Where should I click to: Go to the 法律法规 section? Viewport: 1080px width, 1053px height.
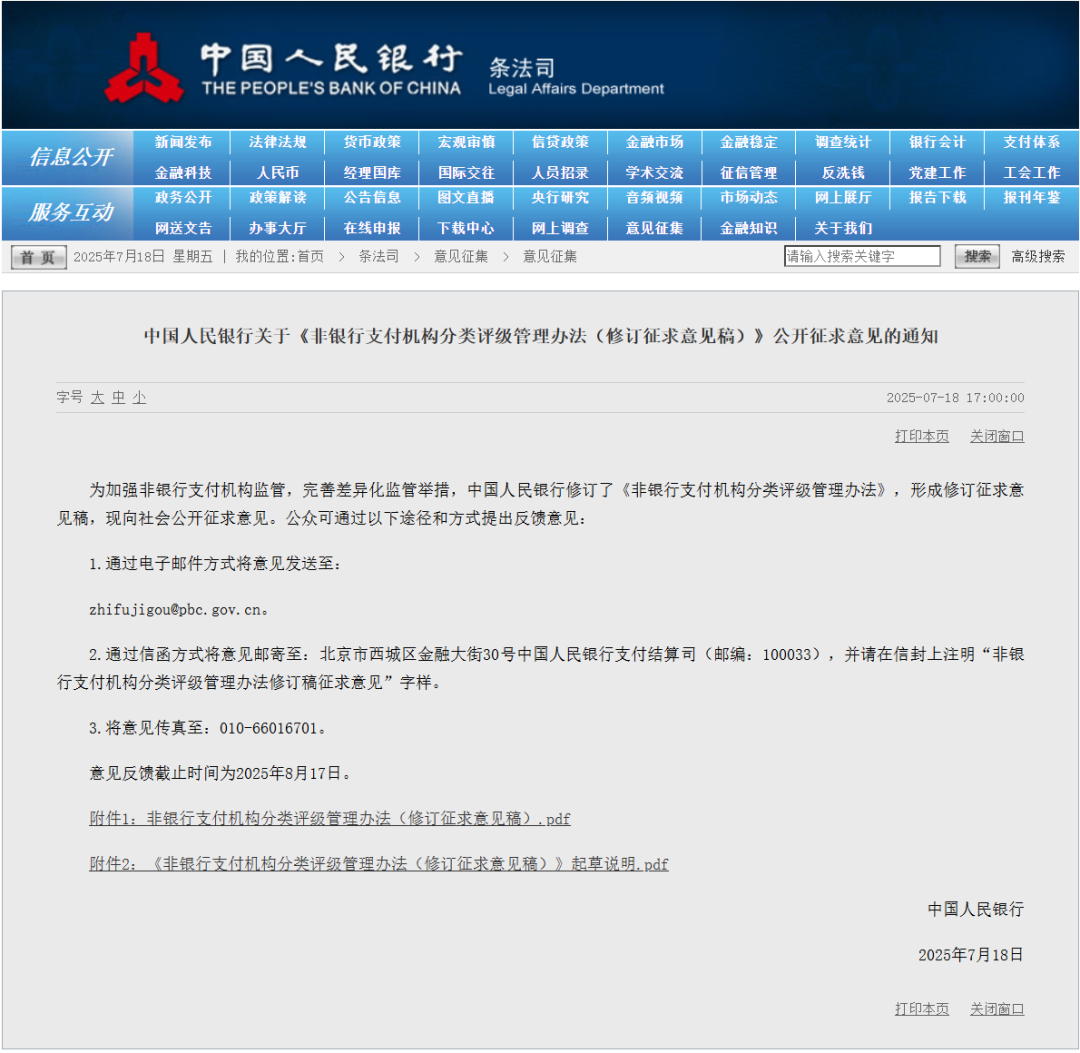(x=278, y=142)
